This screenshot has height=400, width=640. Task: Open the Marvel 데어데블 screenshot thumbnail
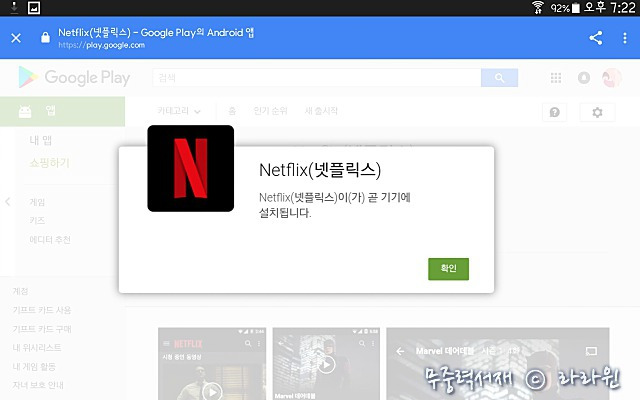(x=498, y=364)
